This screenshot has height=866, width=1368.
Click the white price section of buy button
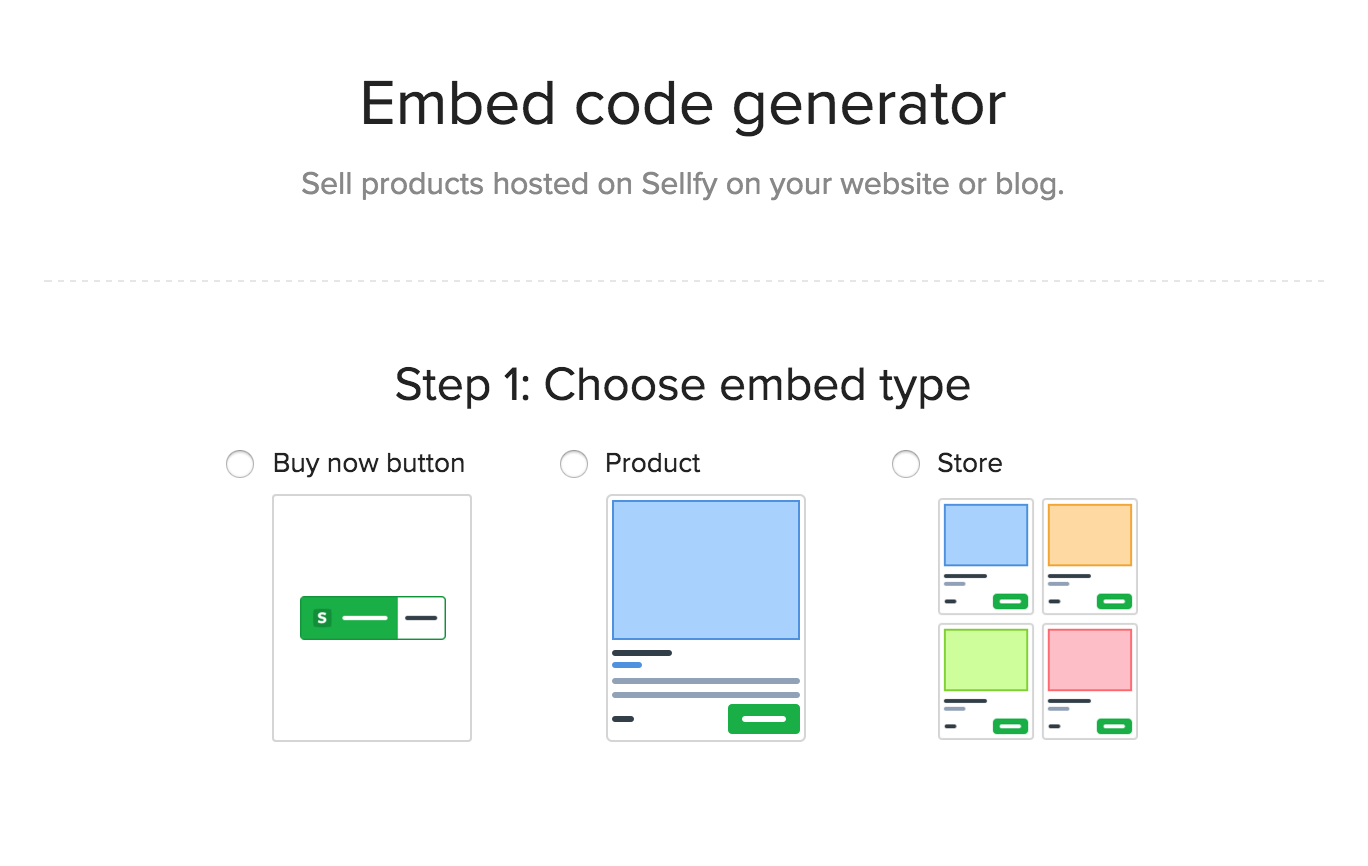(x=421, y=618)
